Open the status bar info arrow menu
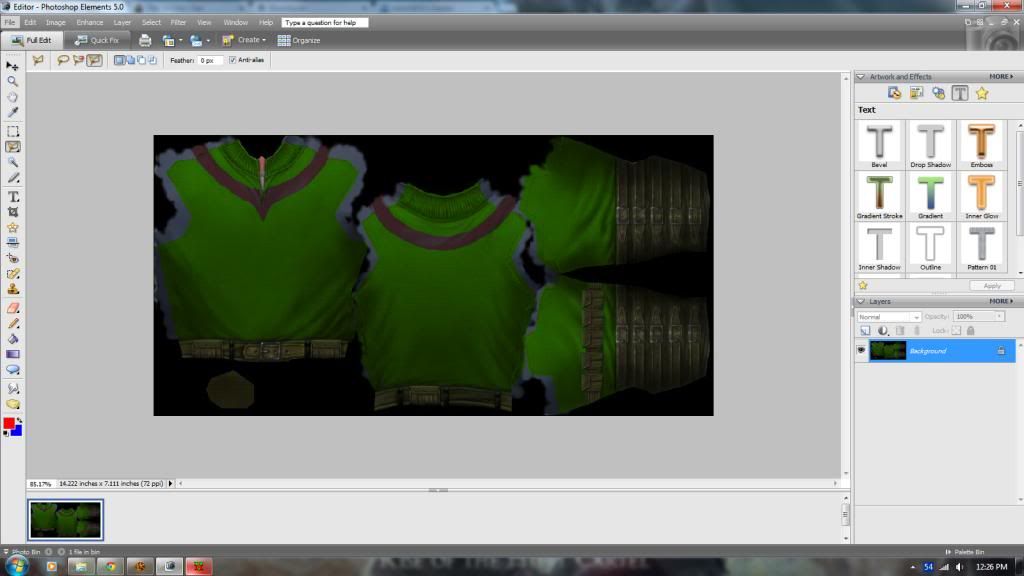This screenshot has width=1024, height=576. click(170, 484)
